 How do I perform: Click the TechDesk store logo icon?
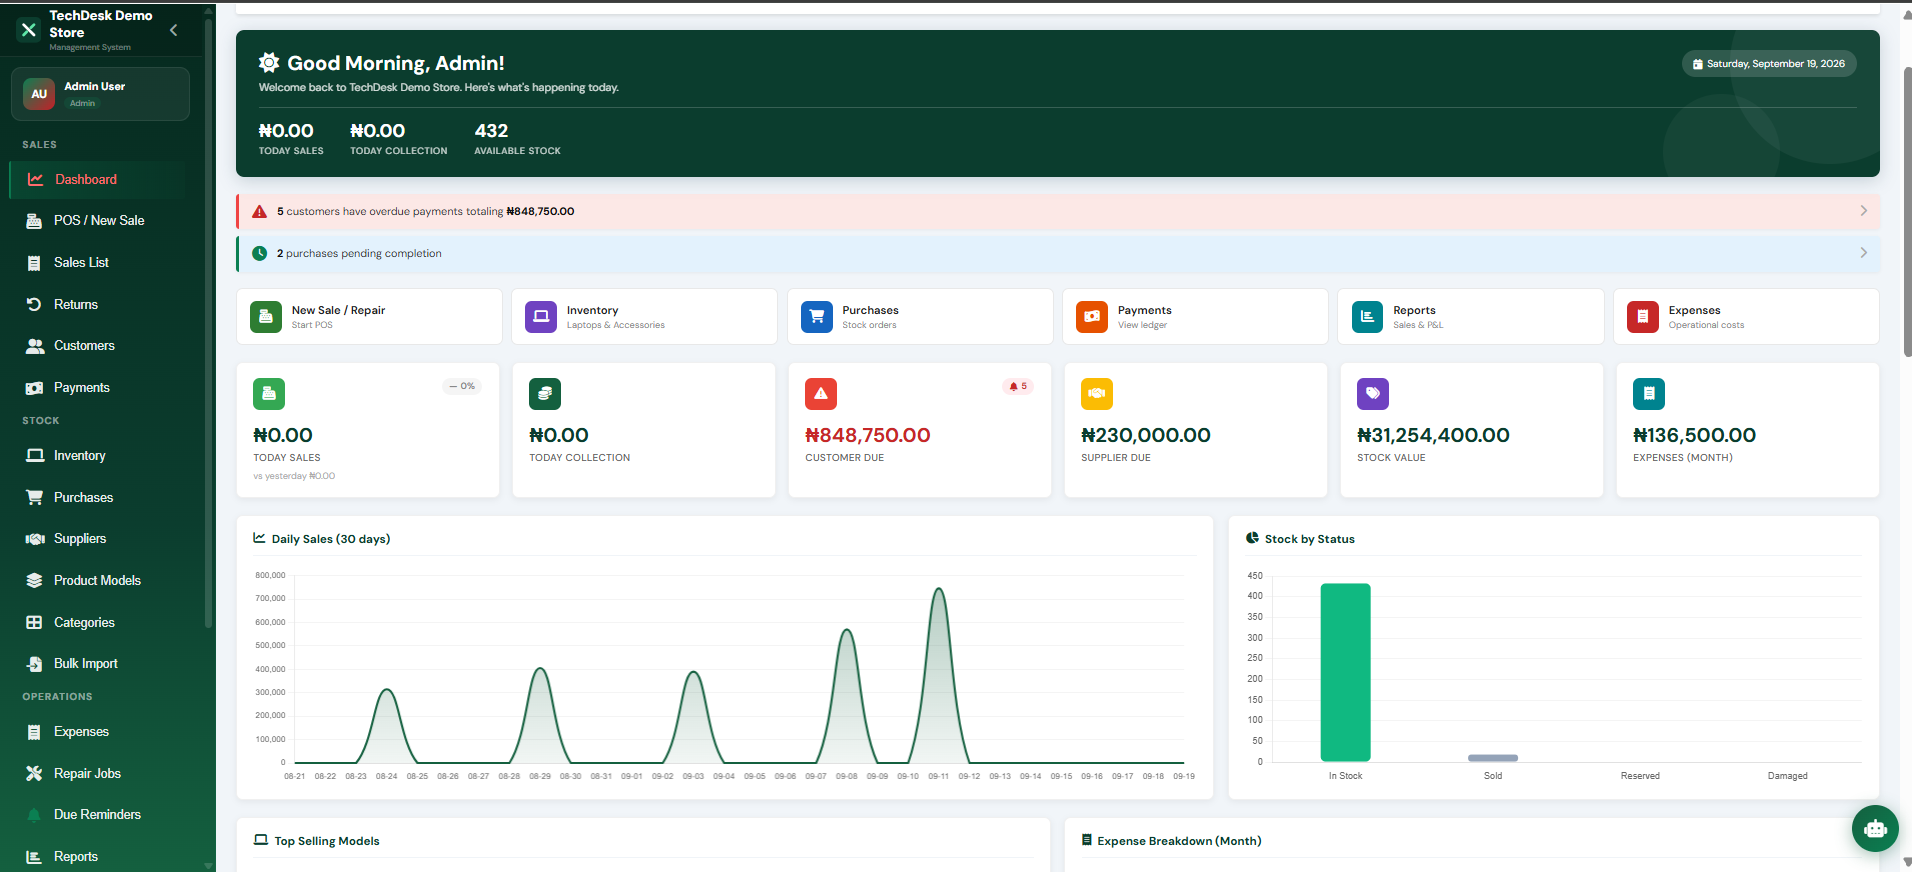[29, 30]
